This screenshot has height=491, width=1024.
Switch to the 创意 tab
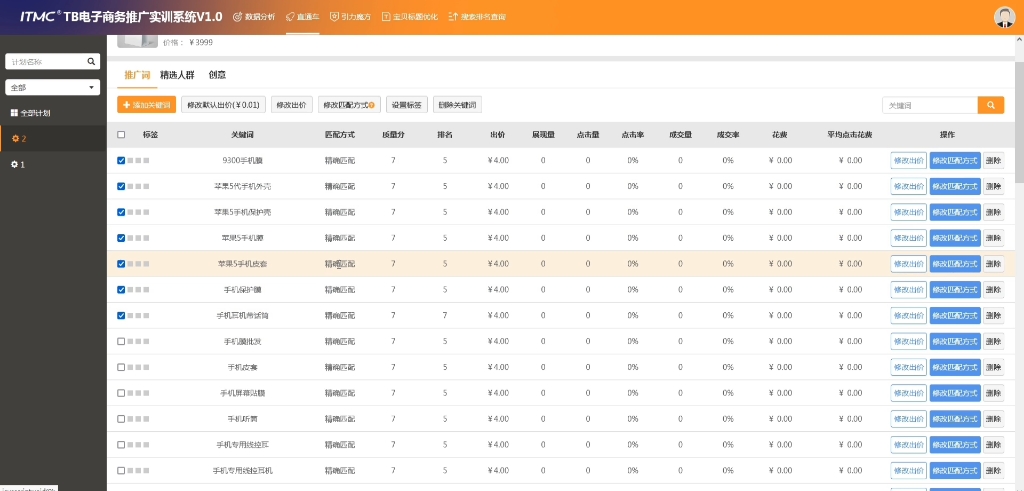click(217, 75)
